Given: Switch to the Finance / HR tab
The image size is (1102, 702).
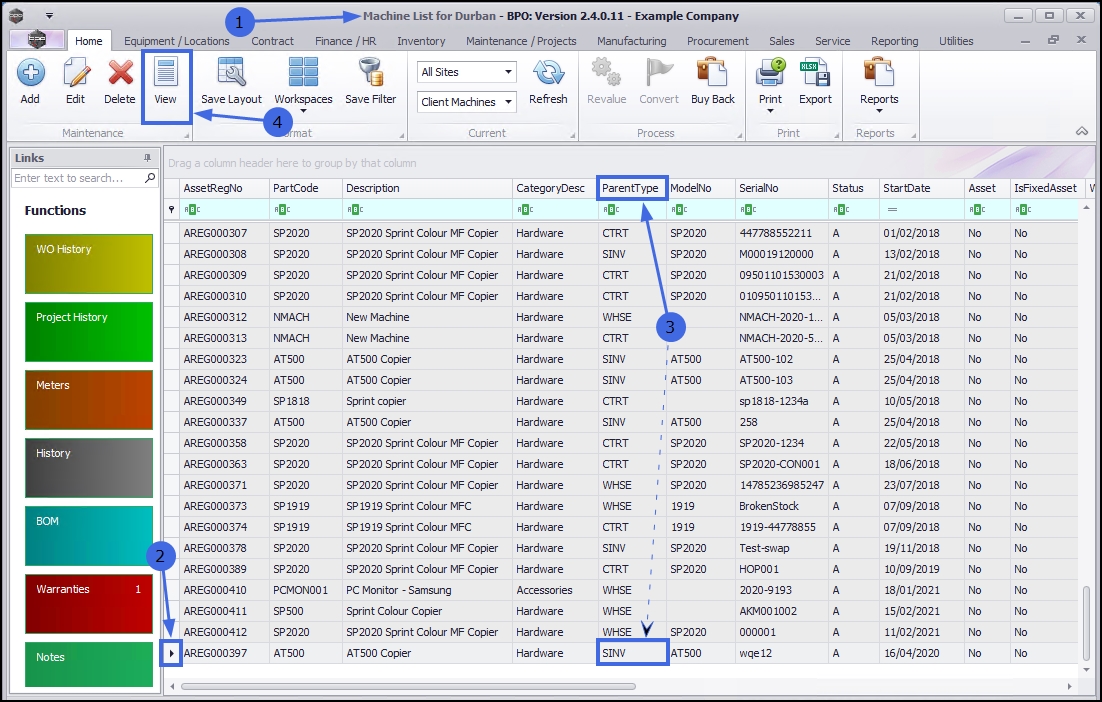Looking at the screenshot, I should coord(345,41).
